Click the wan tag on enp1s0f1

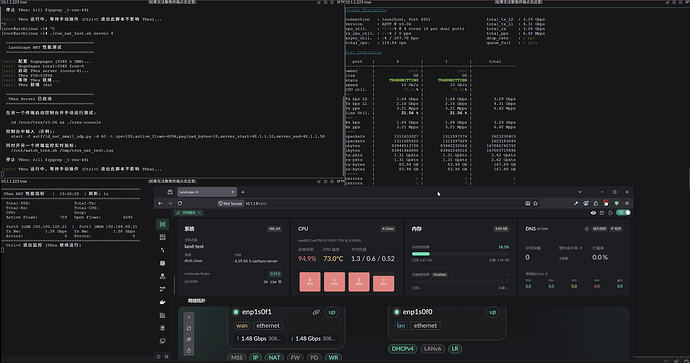(x=242, y=326)
